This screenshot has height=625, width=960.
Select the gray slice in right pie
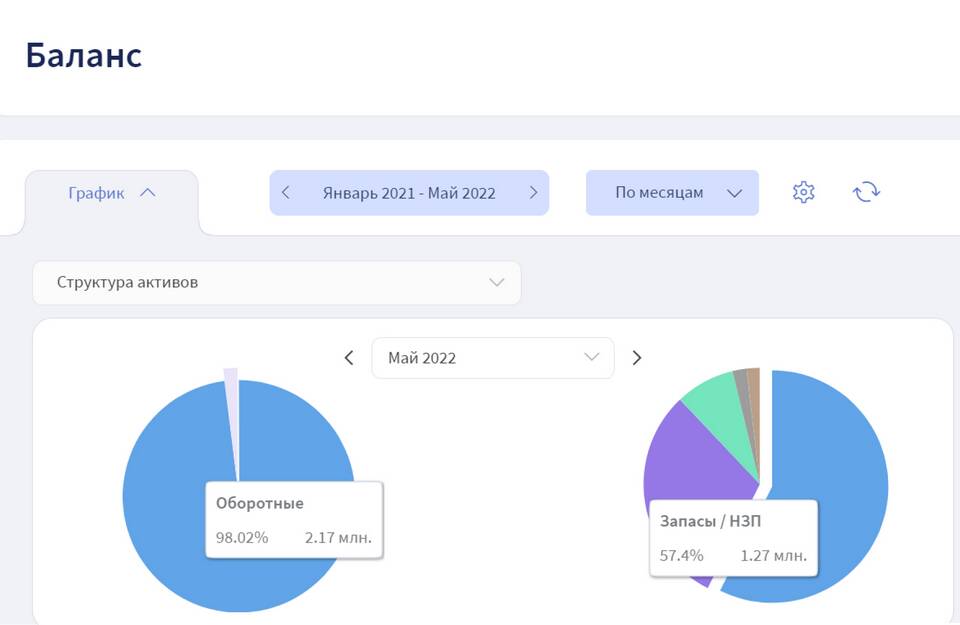pos(743,392)
